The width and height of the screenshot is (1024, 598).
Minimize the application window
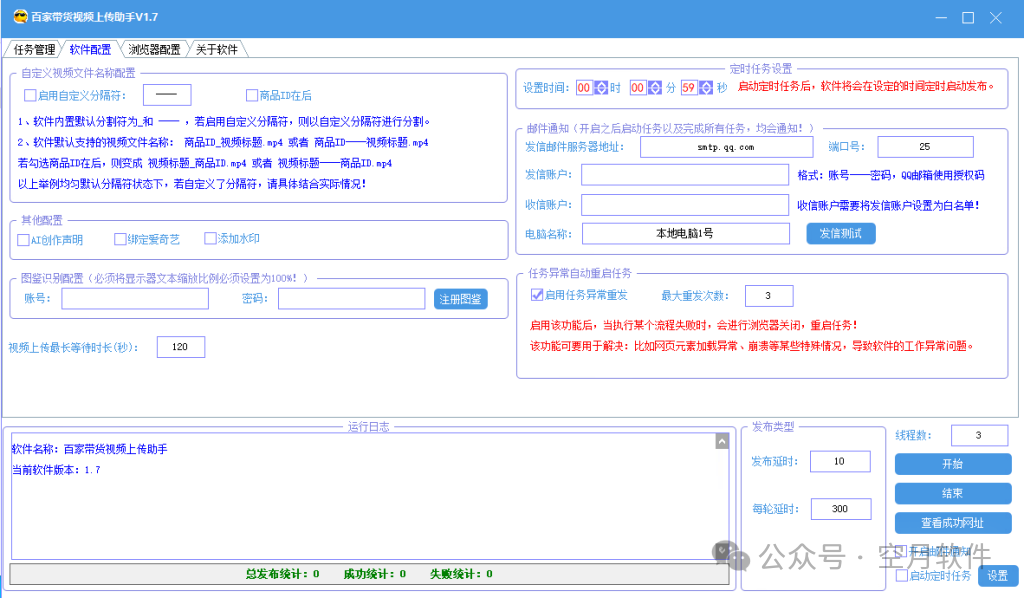point(941,18)
